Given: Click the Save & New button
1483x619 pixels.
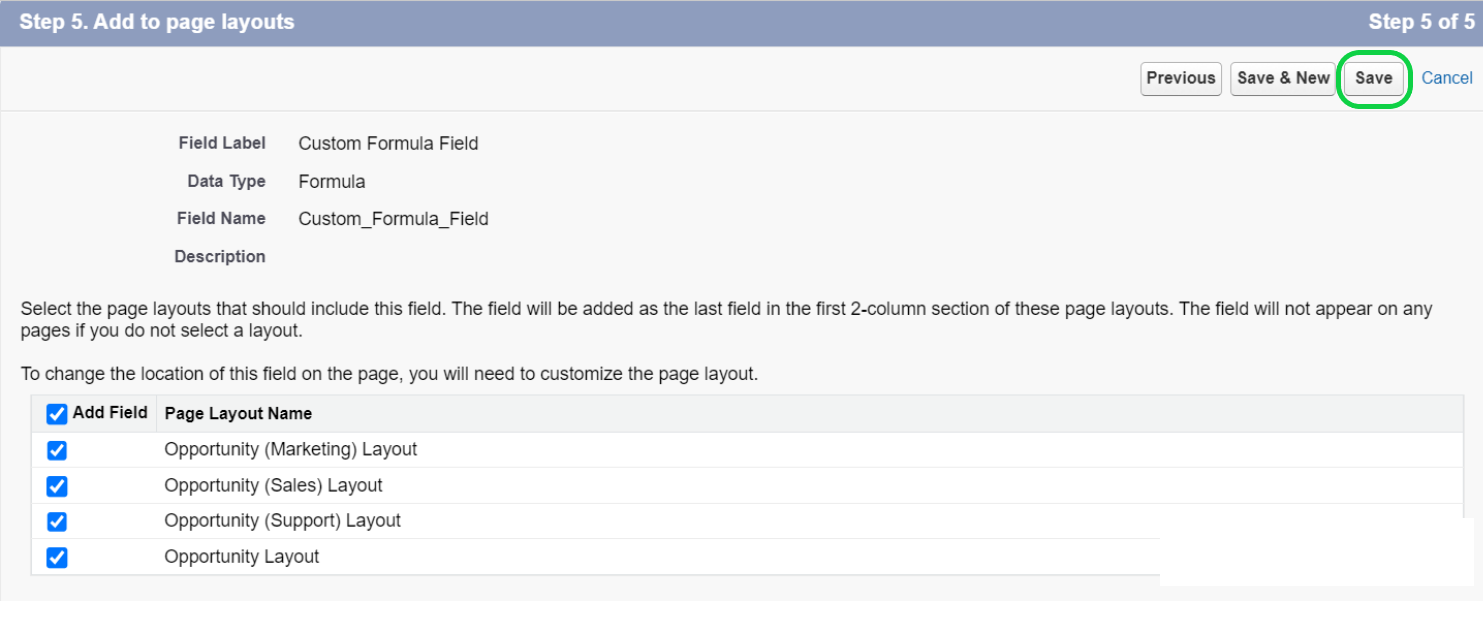Looking at the screenshot, I should [x=1283, y=78].
